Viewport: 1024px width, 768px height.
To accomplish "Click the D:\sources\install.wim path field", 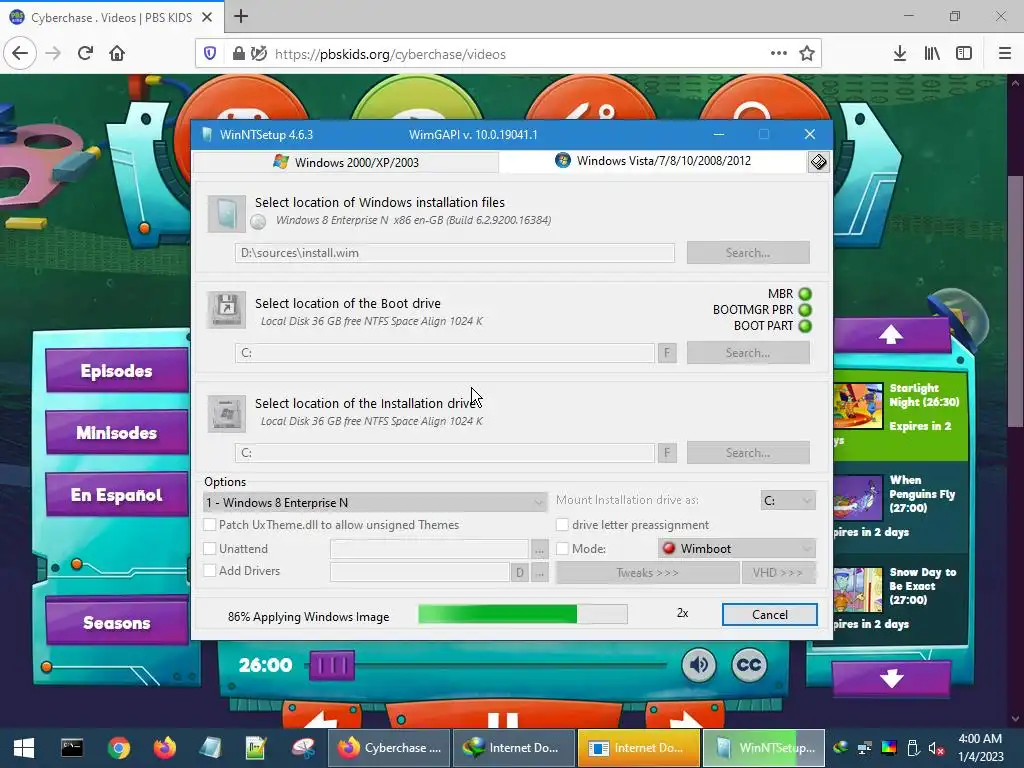I will [455, 253].
